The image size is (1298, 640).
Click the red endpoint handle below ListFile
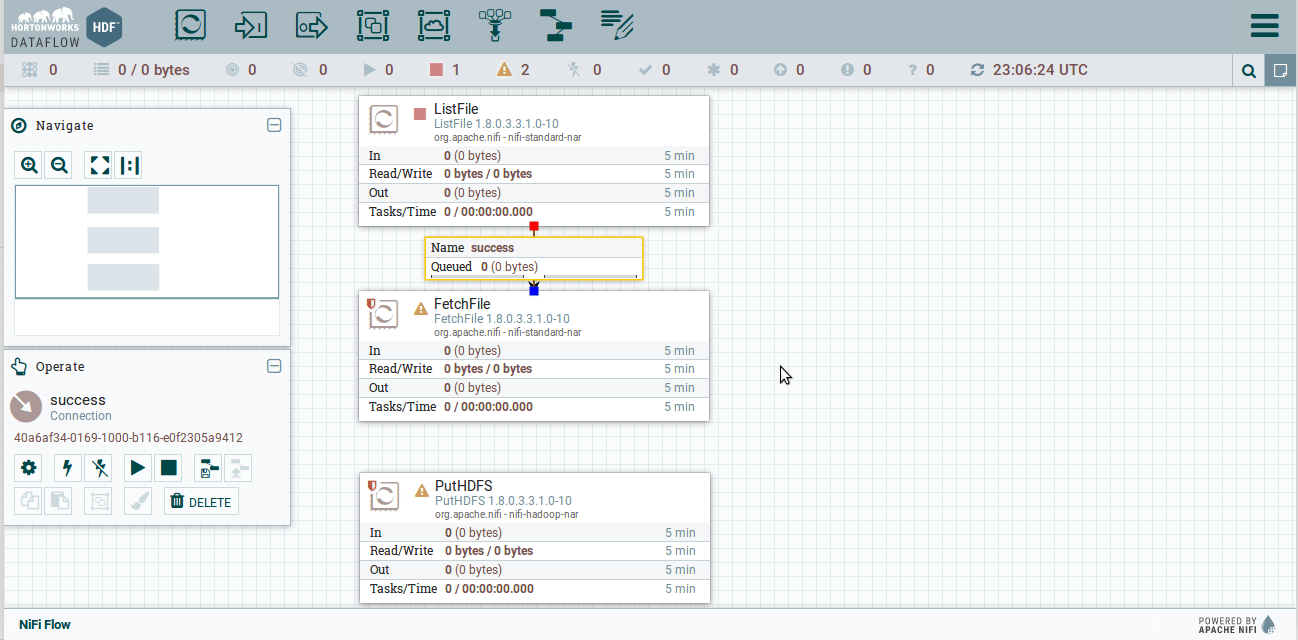534,227
